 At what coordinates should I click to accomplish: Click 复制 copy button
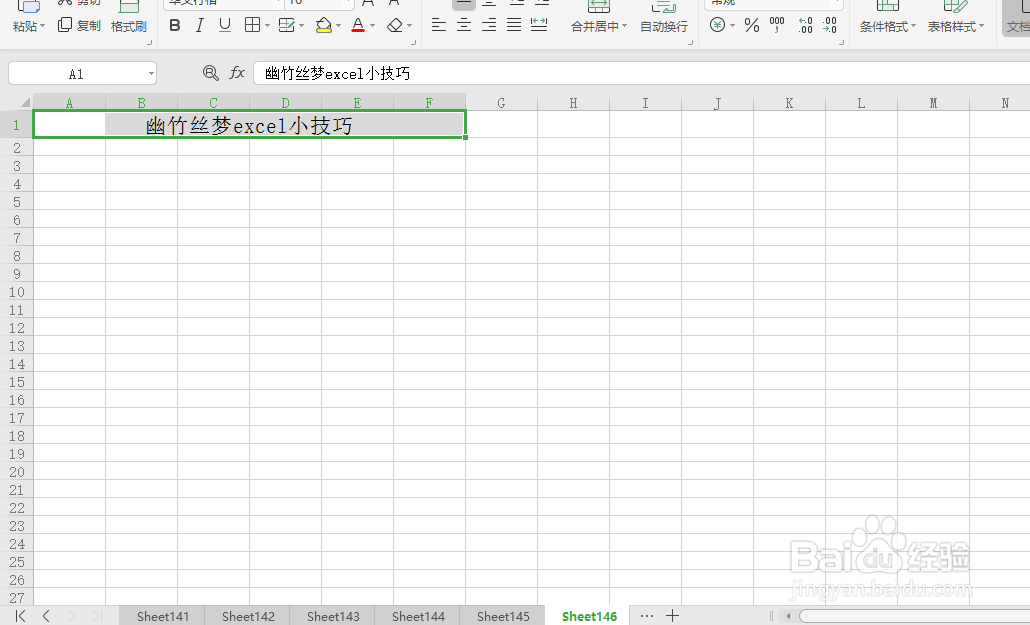(x=79, y=26)
